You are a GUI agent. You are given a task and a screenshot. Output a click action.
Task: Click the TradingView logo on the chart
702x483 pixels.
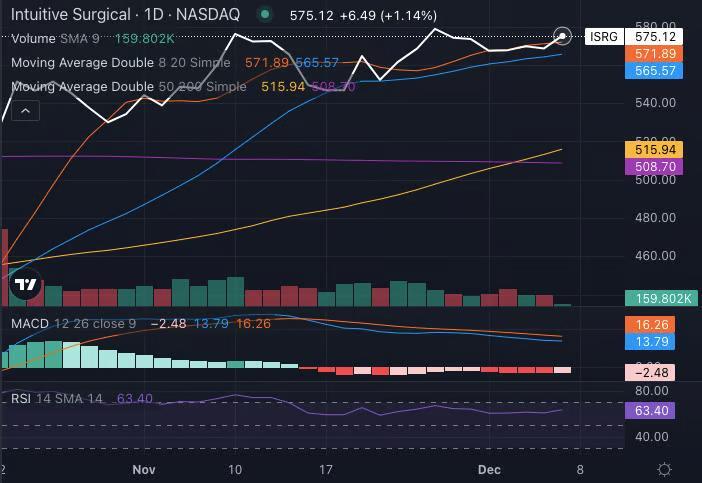click(x=26, y=285)
